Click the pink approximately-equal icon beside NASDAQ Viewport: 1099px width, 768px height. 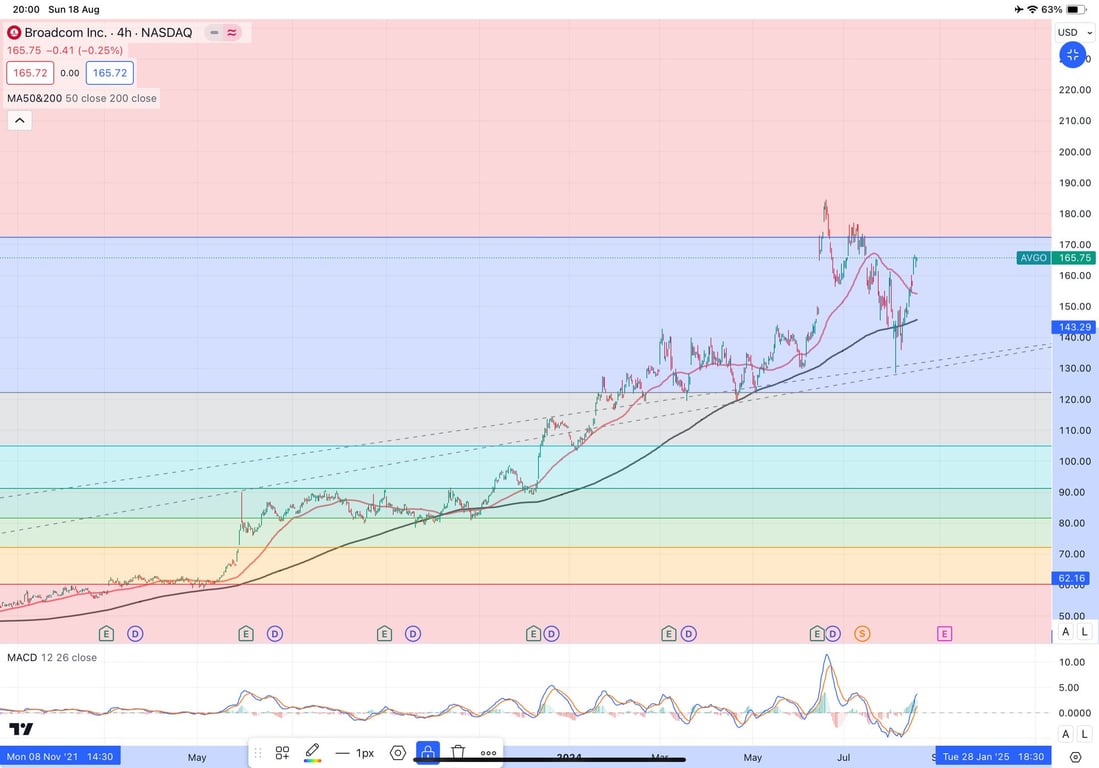click(232, 32)
